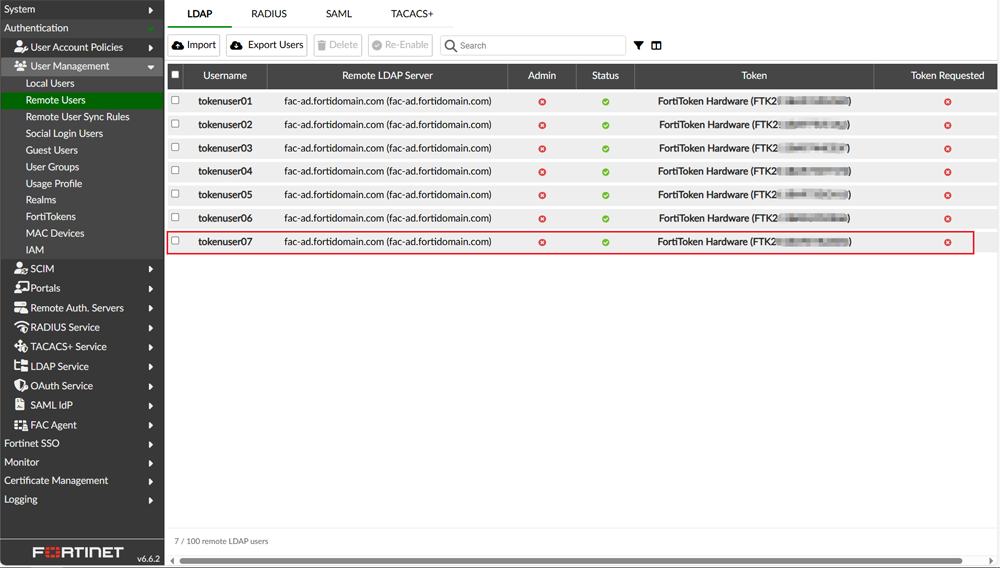Click the RADIUS Service icon

[x=21, y=327]
